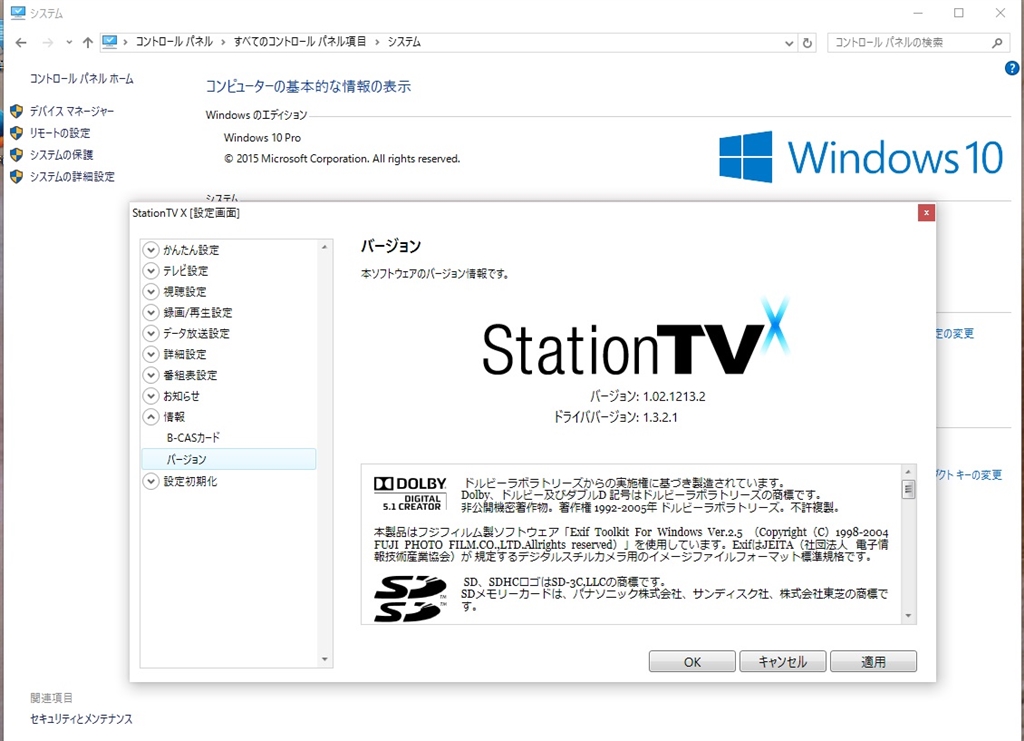This screenshot has width=1024, height=741.
Task: Expand the 設定初期化 section chevron
Action: (x=151, y=481)
